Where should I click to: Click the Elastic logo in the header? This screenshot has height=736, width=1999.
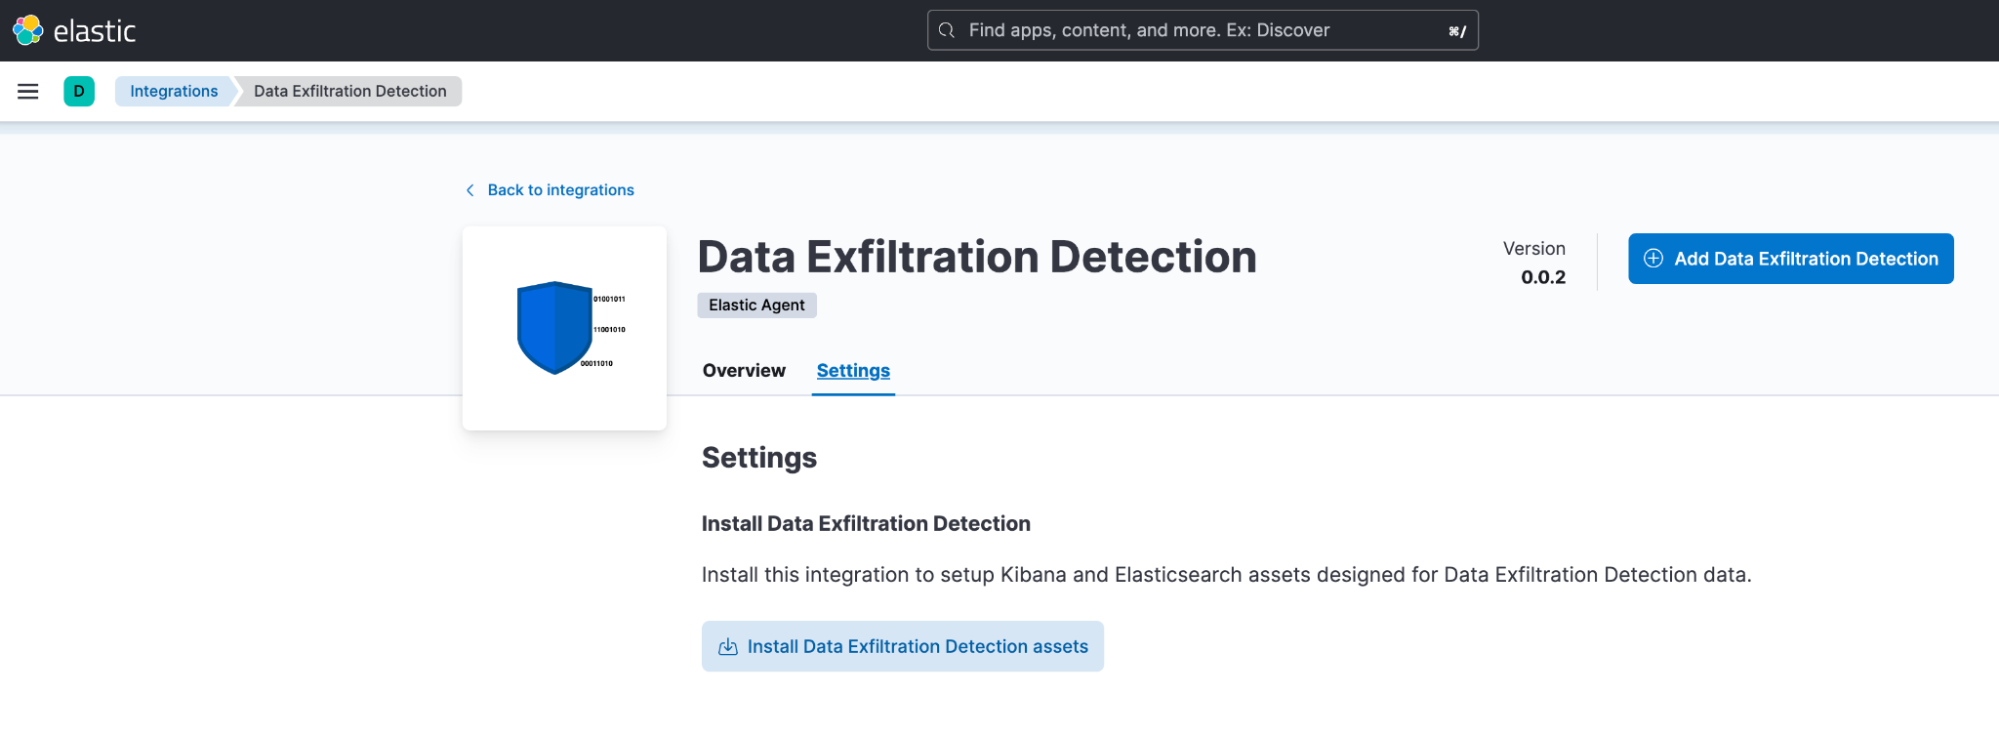(x=74, y=31)
